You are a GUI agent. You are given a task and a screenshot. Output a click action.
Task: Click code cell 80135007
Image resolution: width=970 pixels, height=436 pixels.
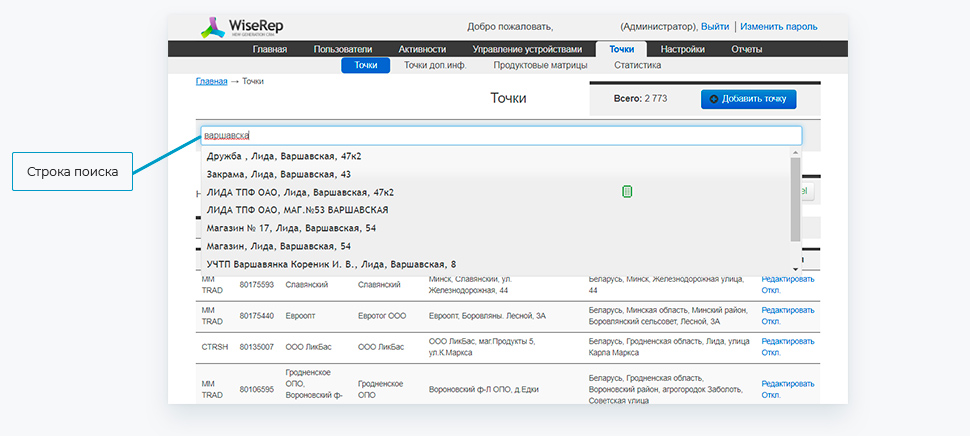click(257, 347)
